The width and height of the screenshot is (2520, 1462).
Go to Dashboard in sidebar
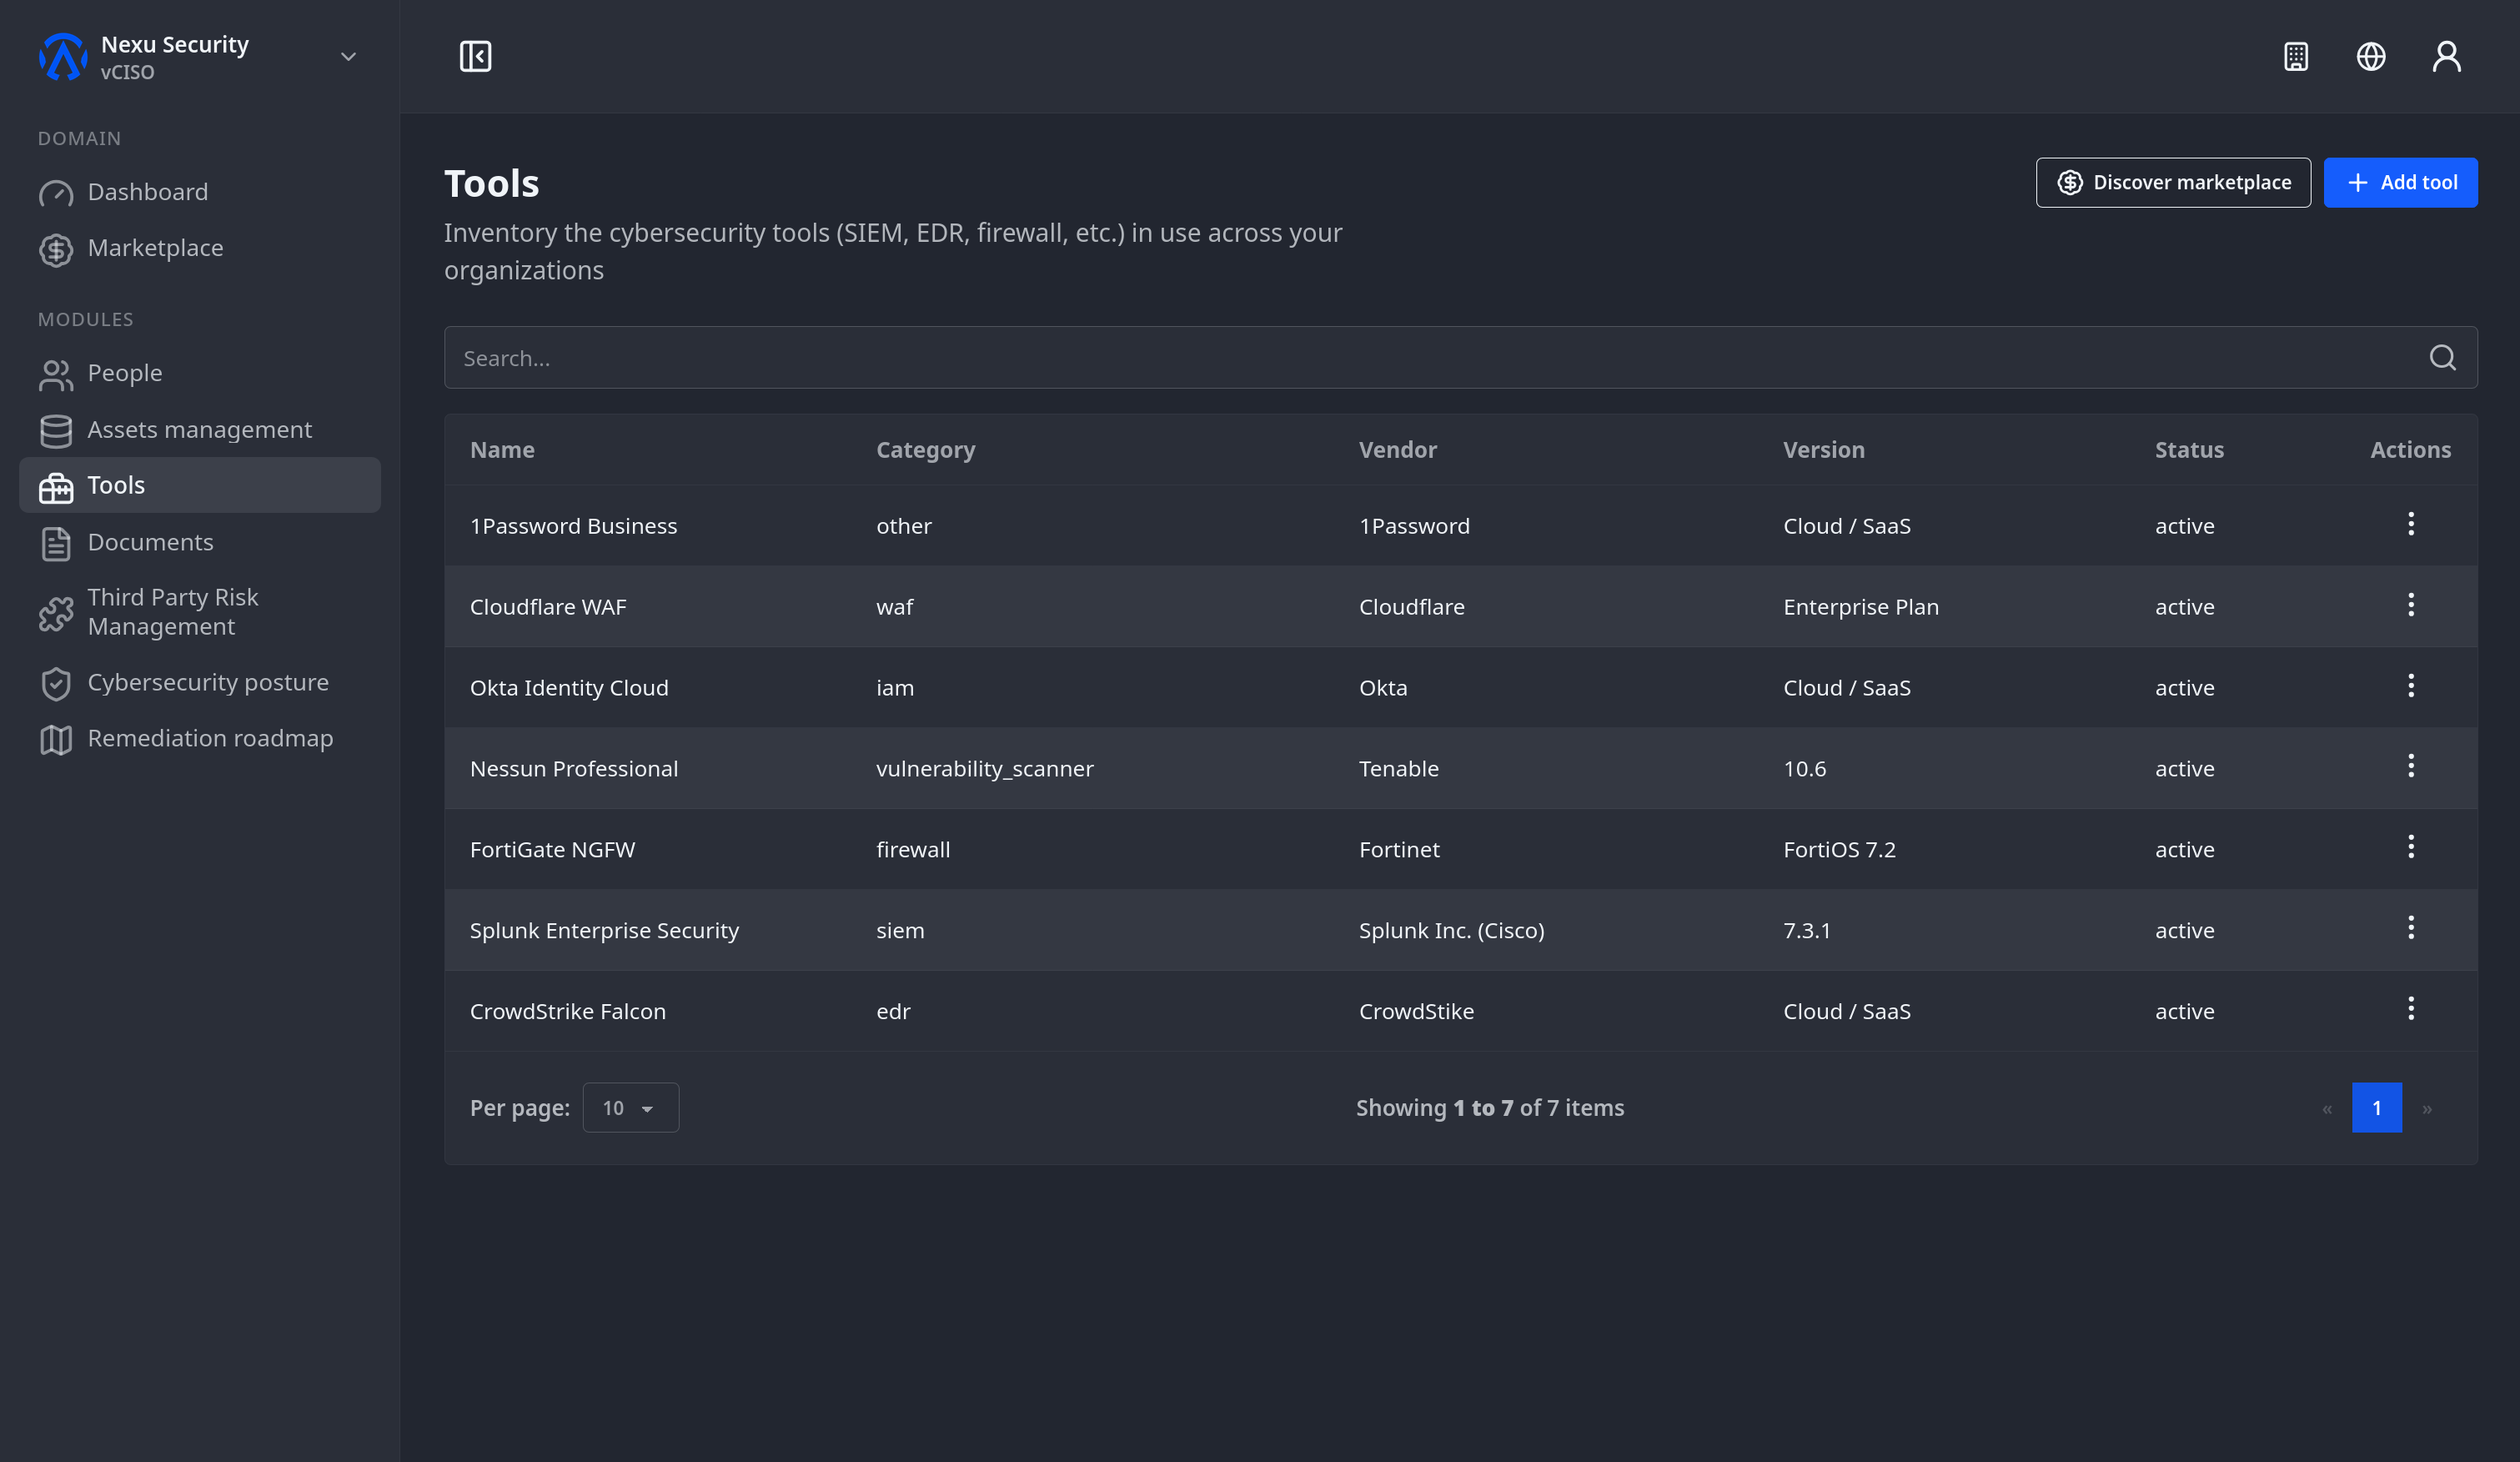pyautogui.click(x=200, y=192)
